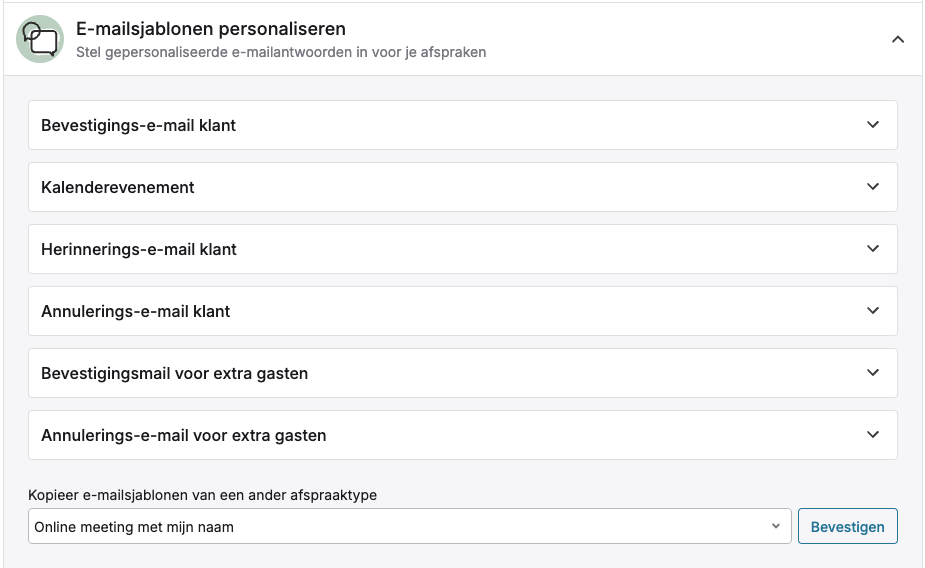Click chevron of Annulerings-e-mail voor extra gasten
This screenshot has width=925, height=568.
(x=872, y=434)
